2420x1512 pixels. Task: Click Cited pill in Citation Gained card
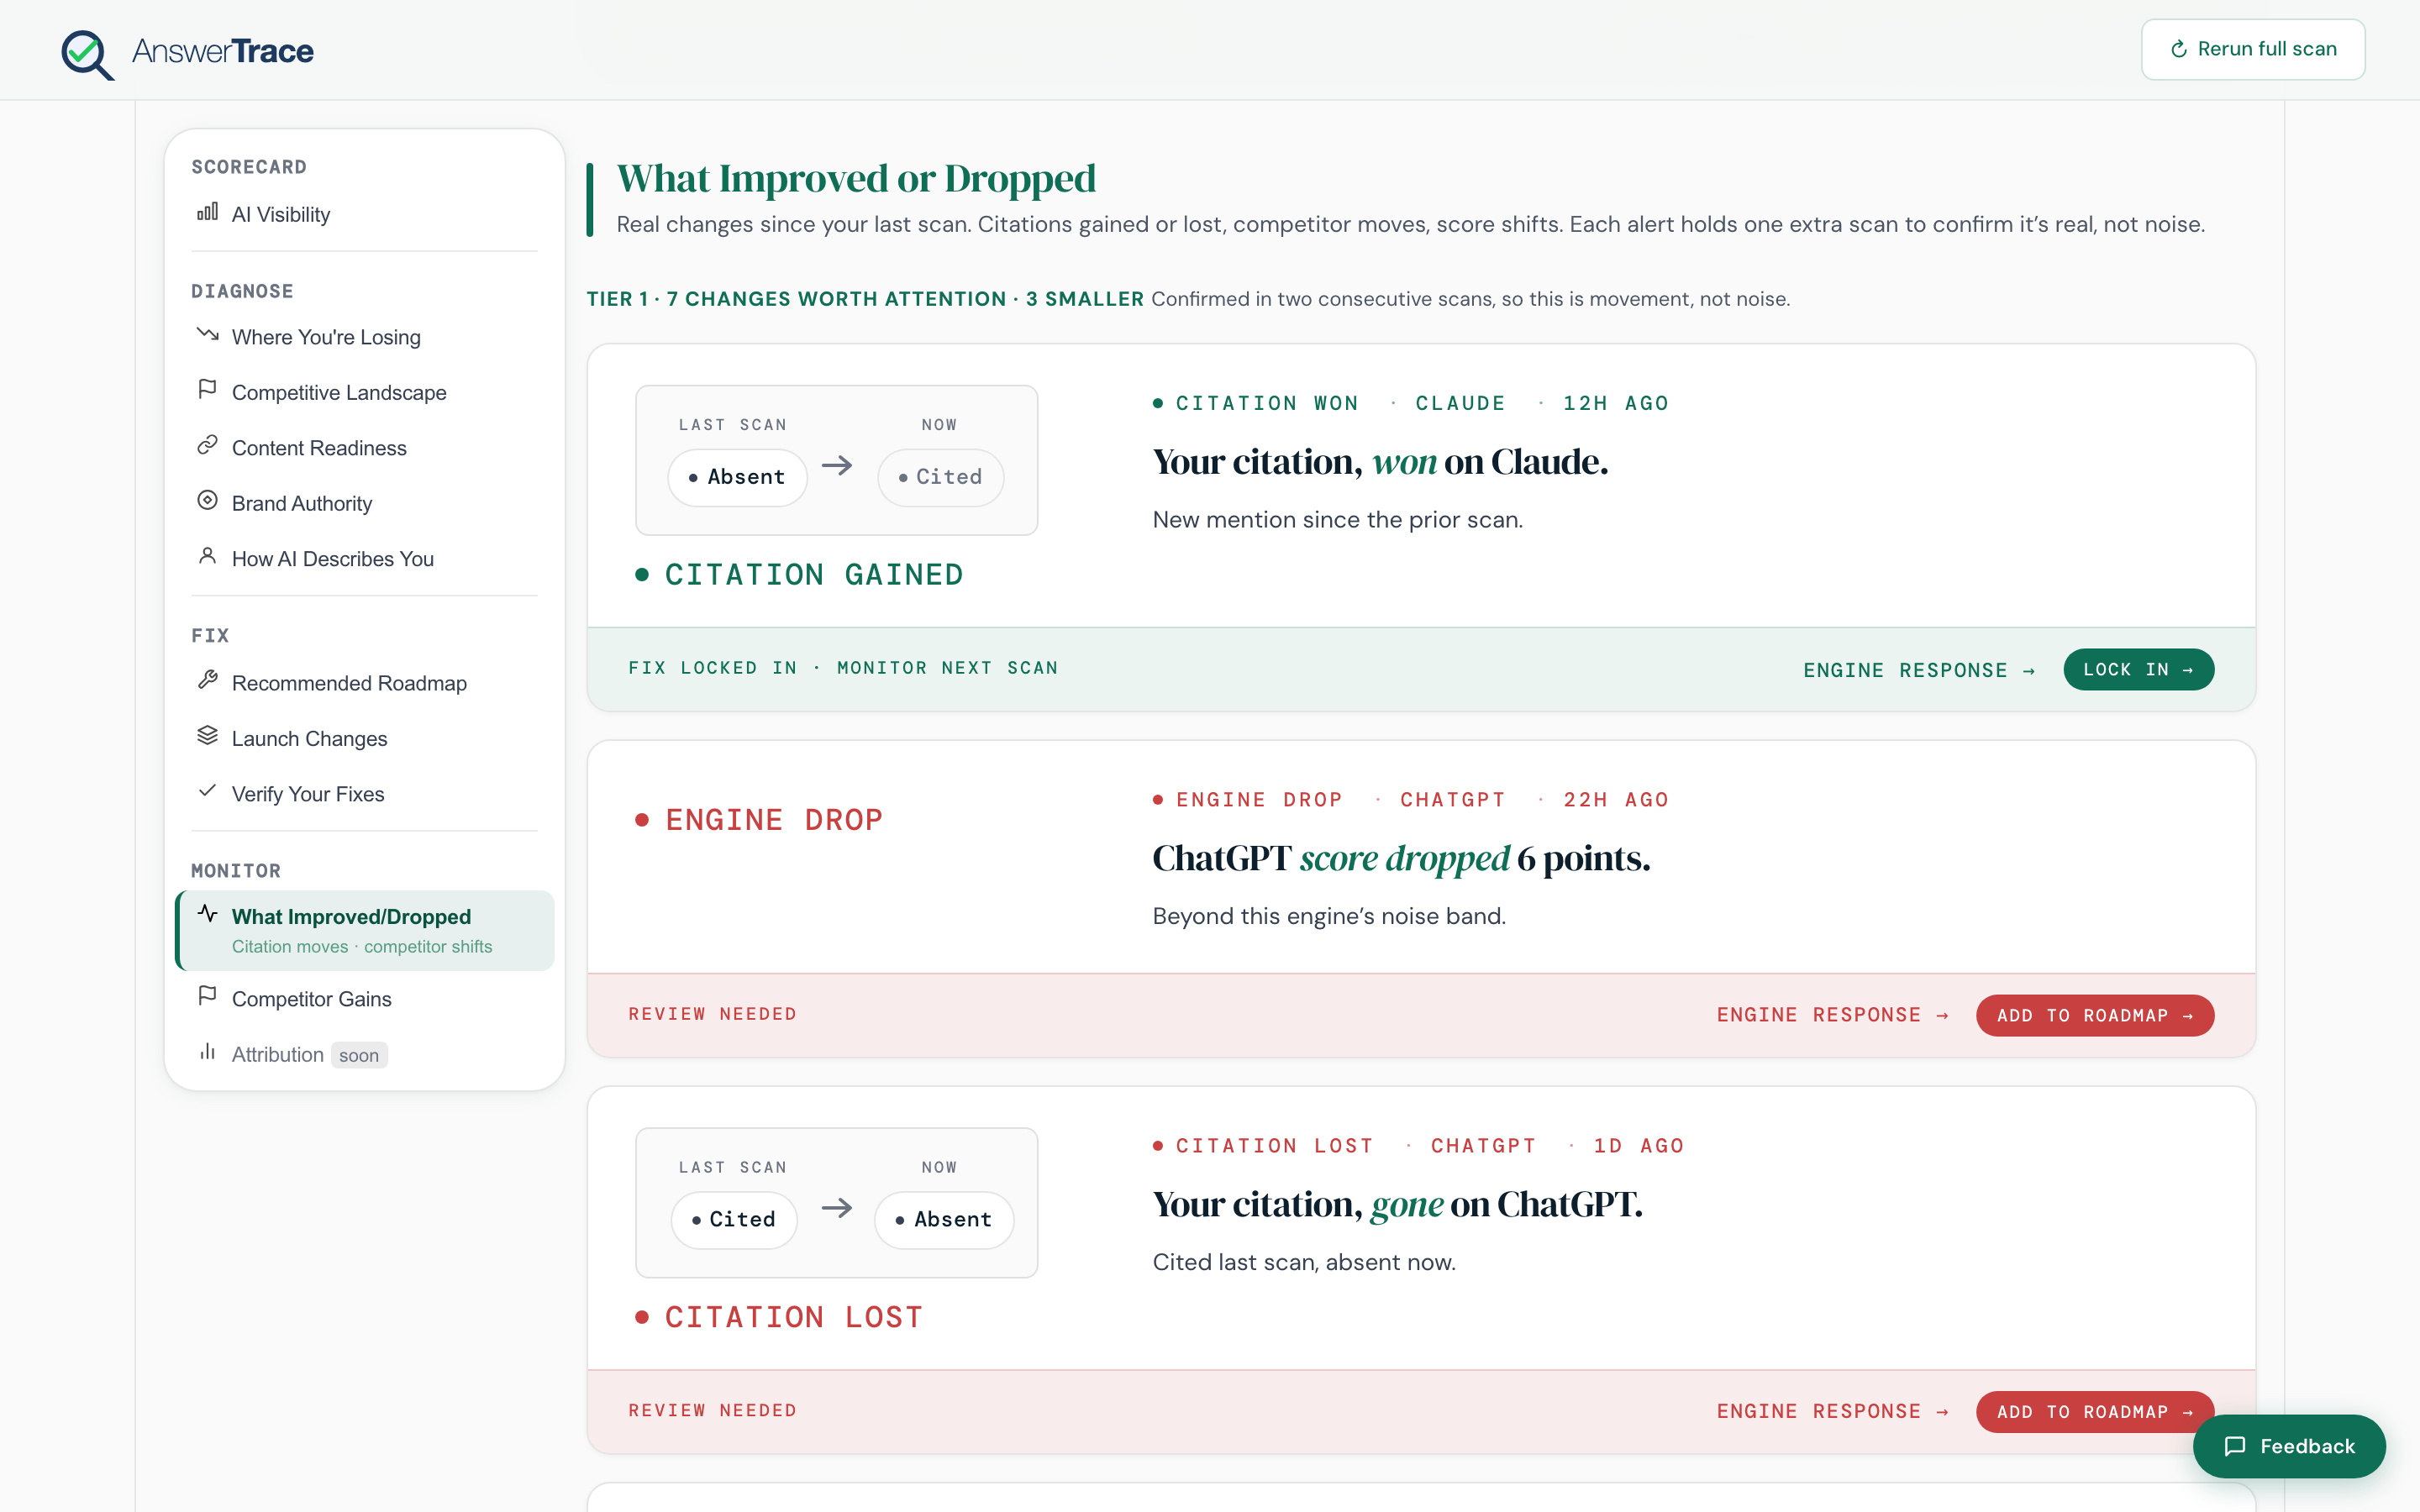click(940, 477)
